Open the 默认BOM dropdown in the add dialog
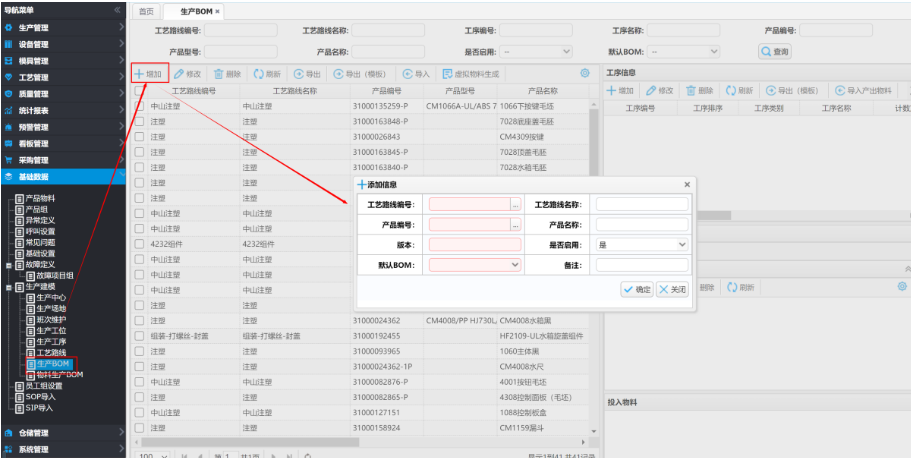Viewport: 913px width, 460px height. pyautogui.click(x=475, y=265)
